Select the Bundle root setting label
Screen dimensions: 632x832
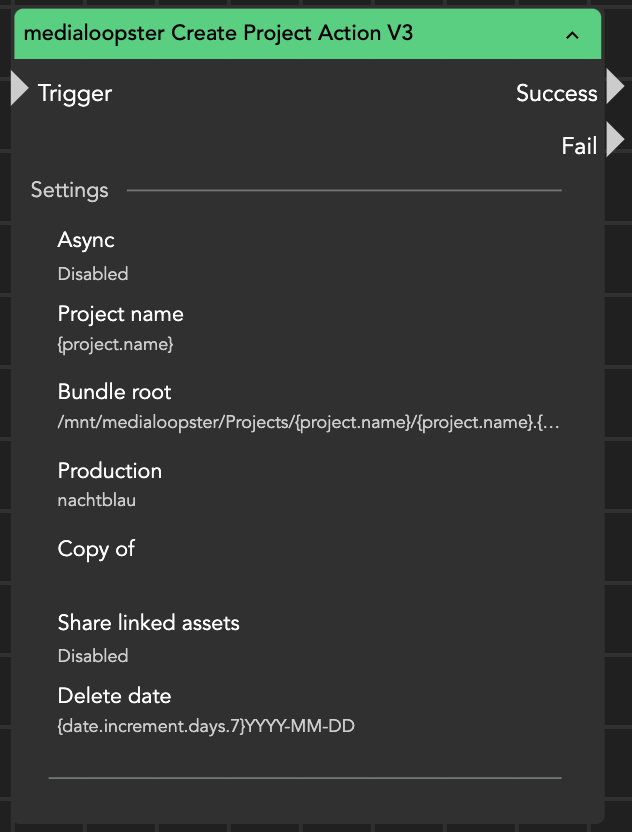coord(115,392)
